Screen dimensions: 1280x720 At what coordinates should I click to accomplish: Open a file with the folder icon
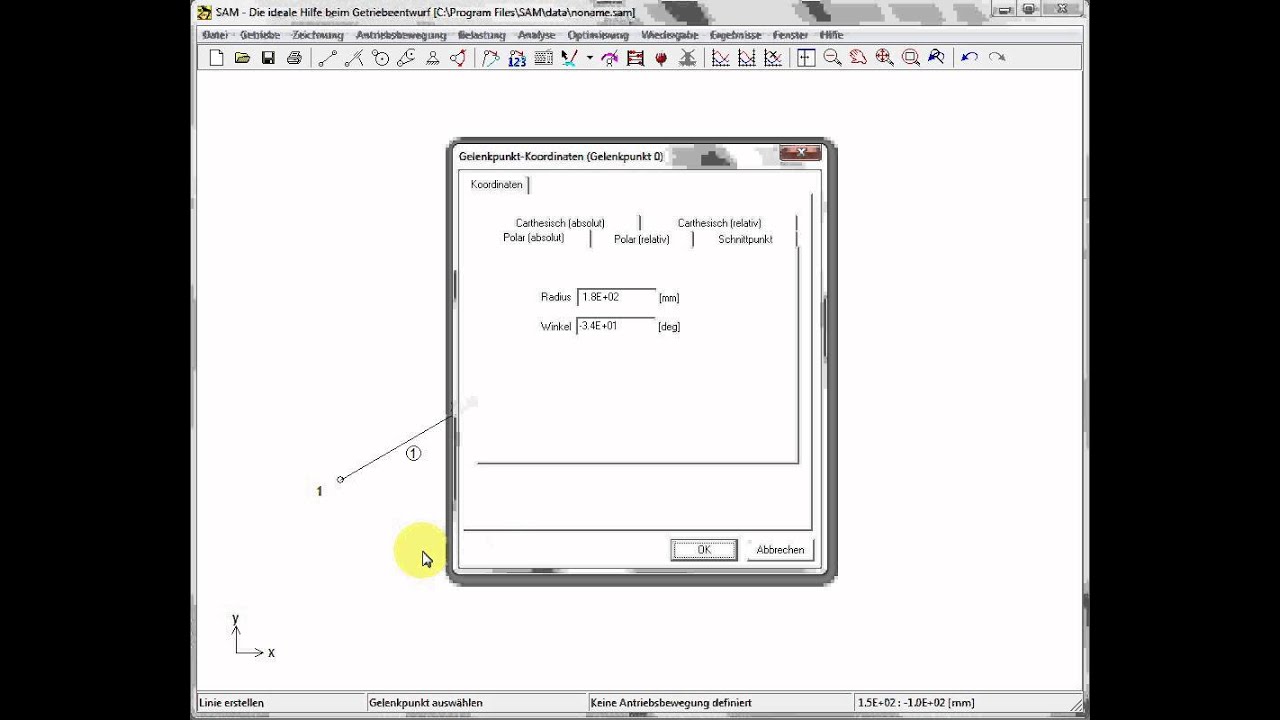click(242, 58)
